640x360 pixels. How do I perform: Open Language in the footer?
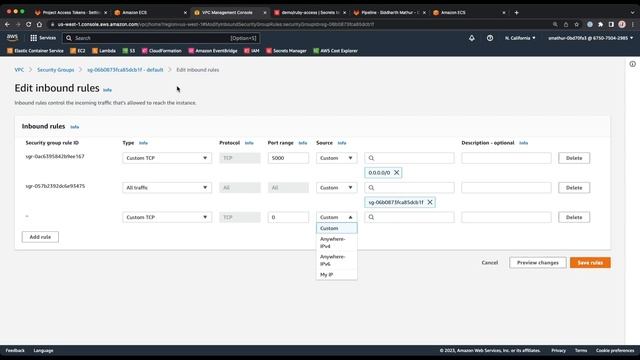point(43,351)
